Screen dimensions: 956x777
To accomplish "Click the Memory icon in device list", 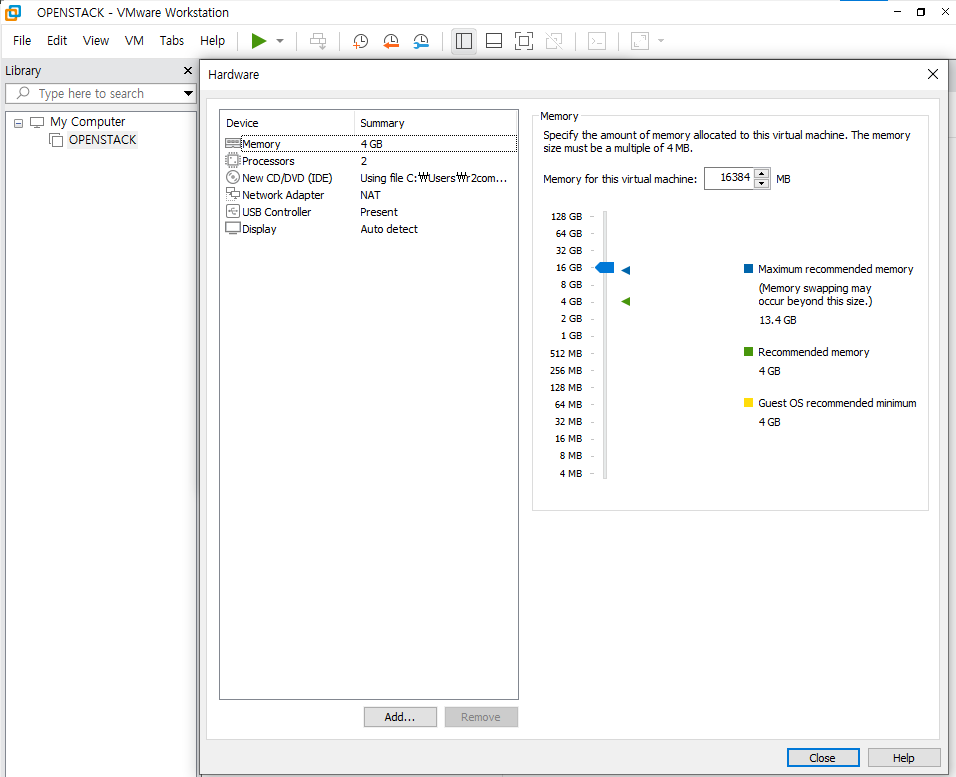I will [233, 143].
